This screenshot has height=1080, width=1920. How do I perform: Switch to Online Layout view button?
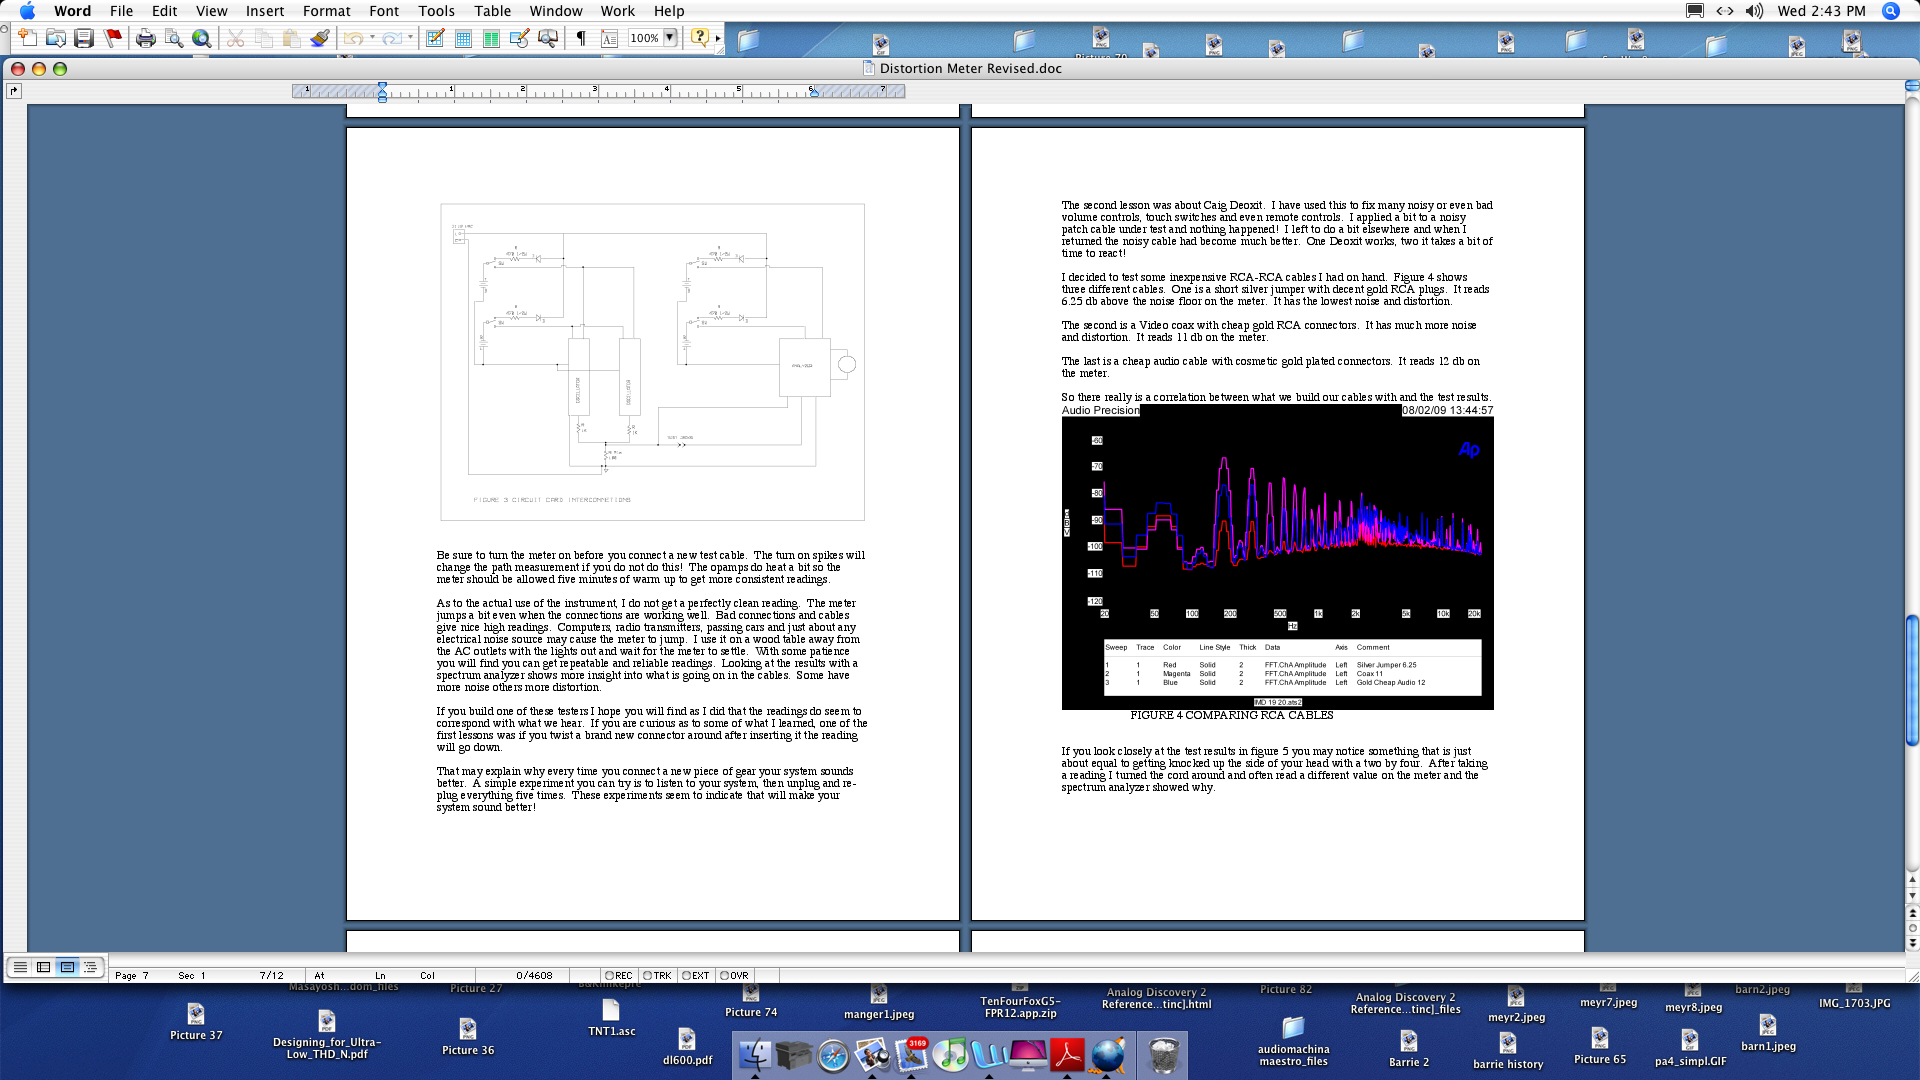coord(43,967)
